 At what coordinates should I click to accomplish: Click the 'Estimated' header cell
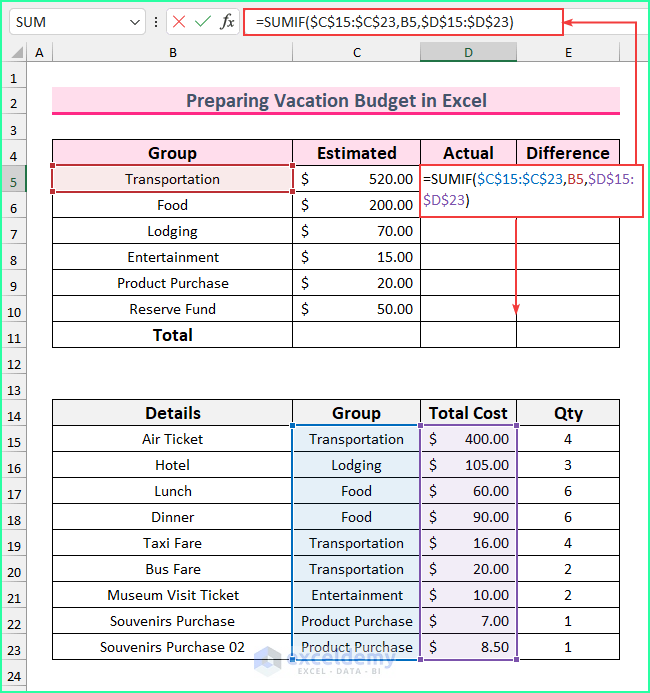357,153
